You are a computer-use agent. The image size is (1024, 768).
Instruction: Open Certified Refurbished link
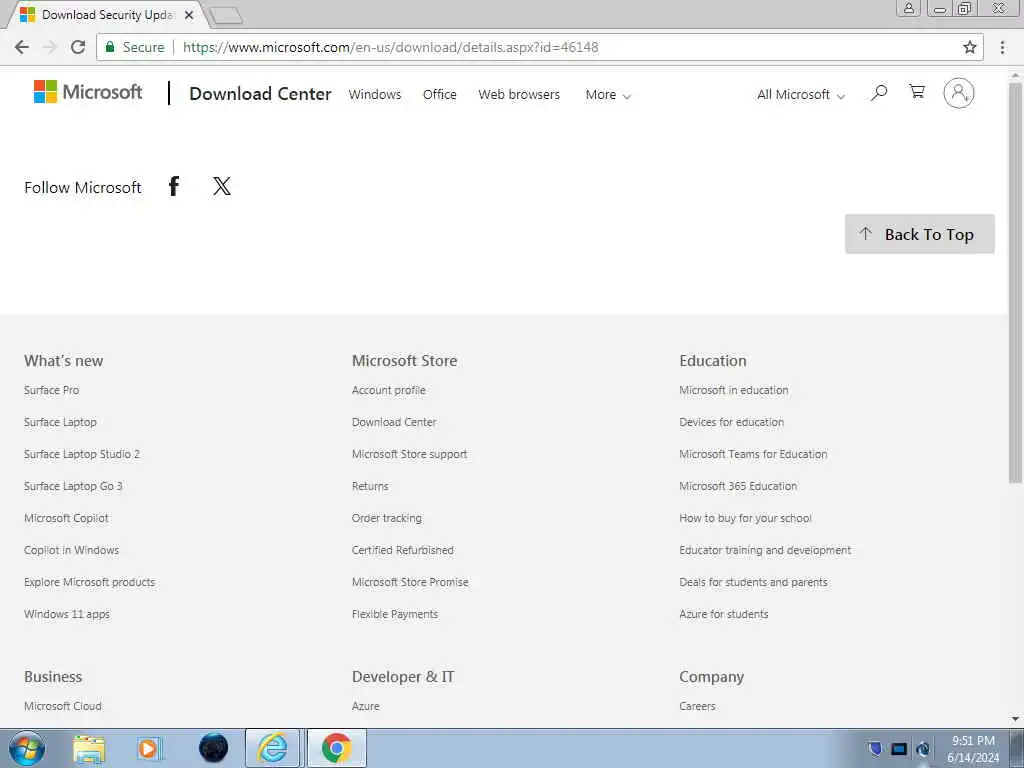tap(402, 550)
